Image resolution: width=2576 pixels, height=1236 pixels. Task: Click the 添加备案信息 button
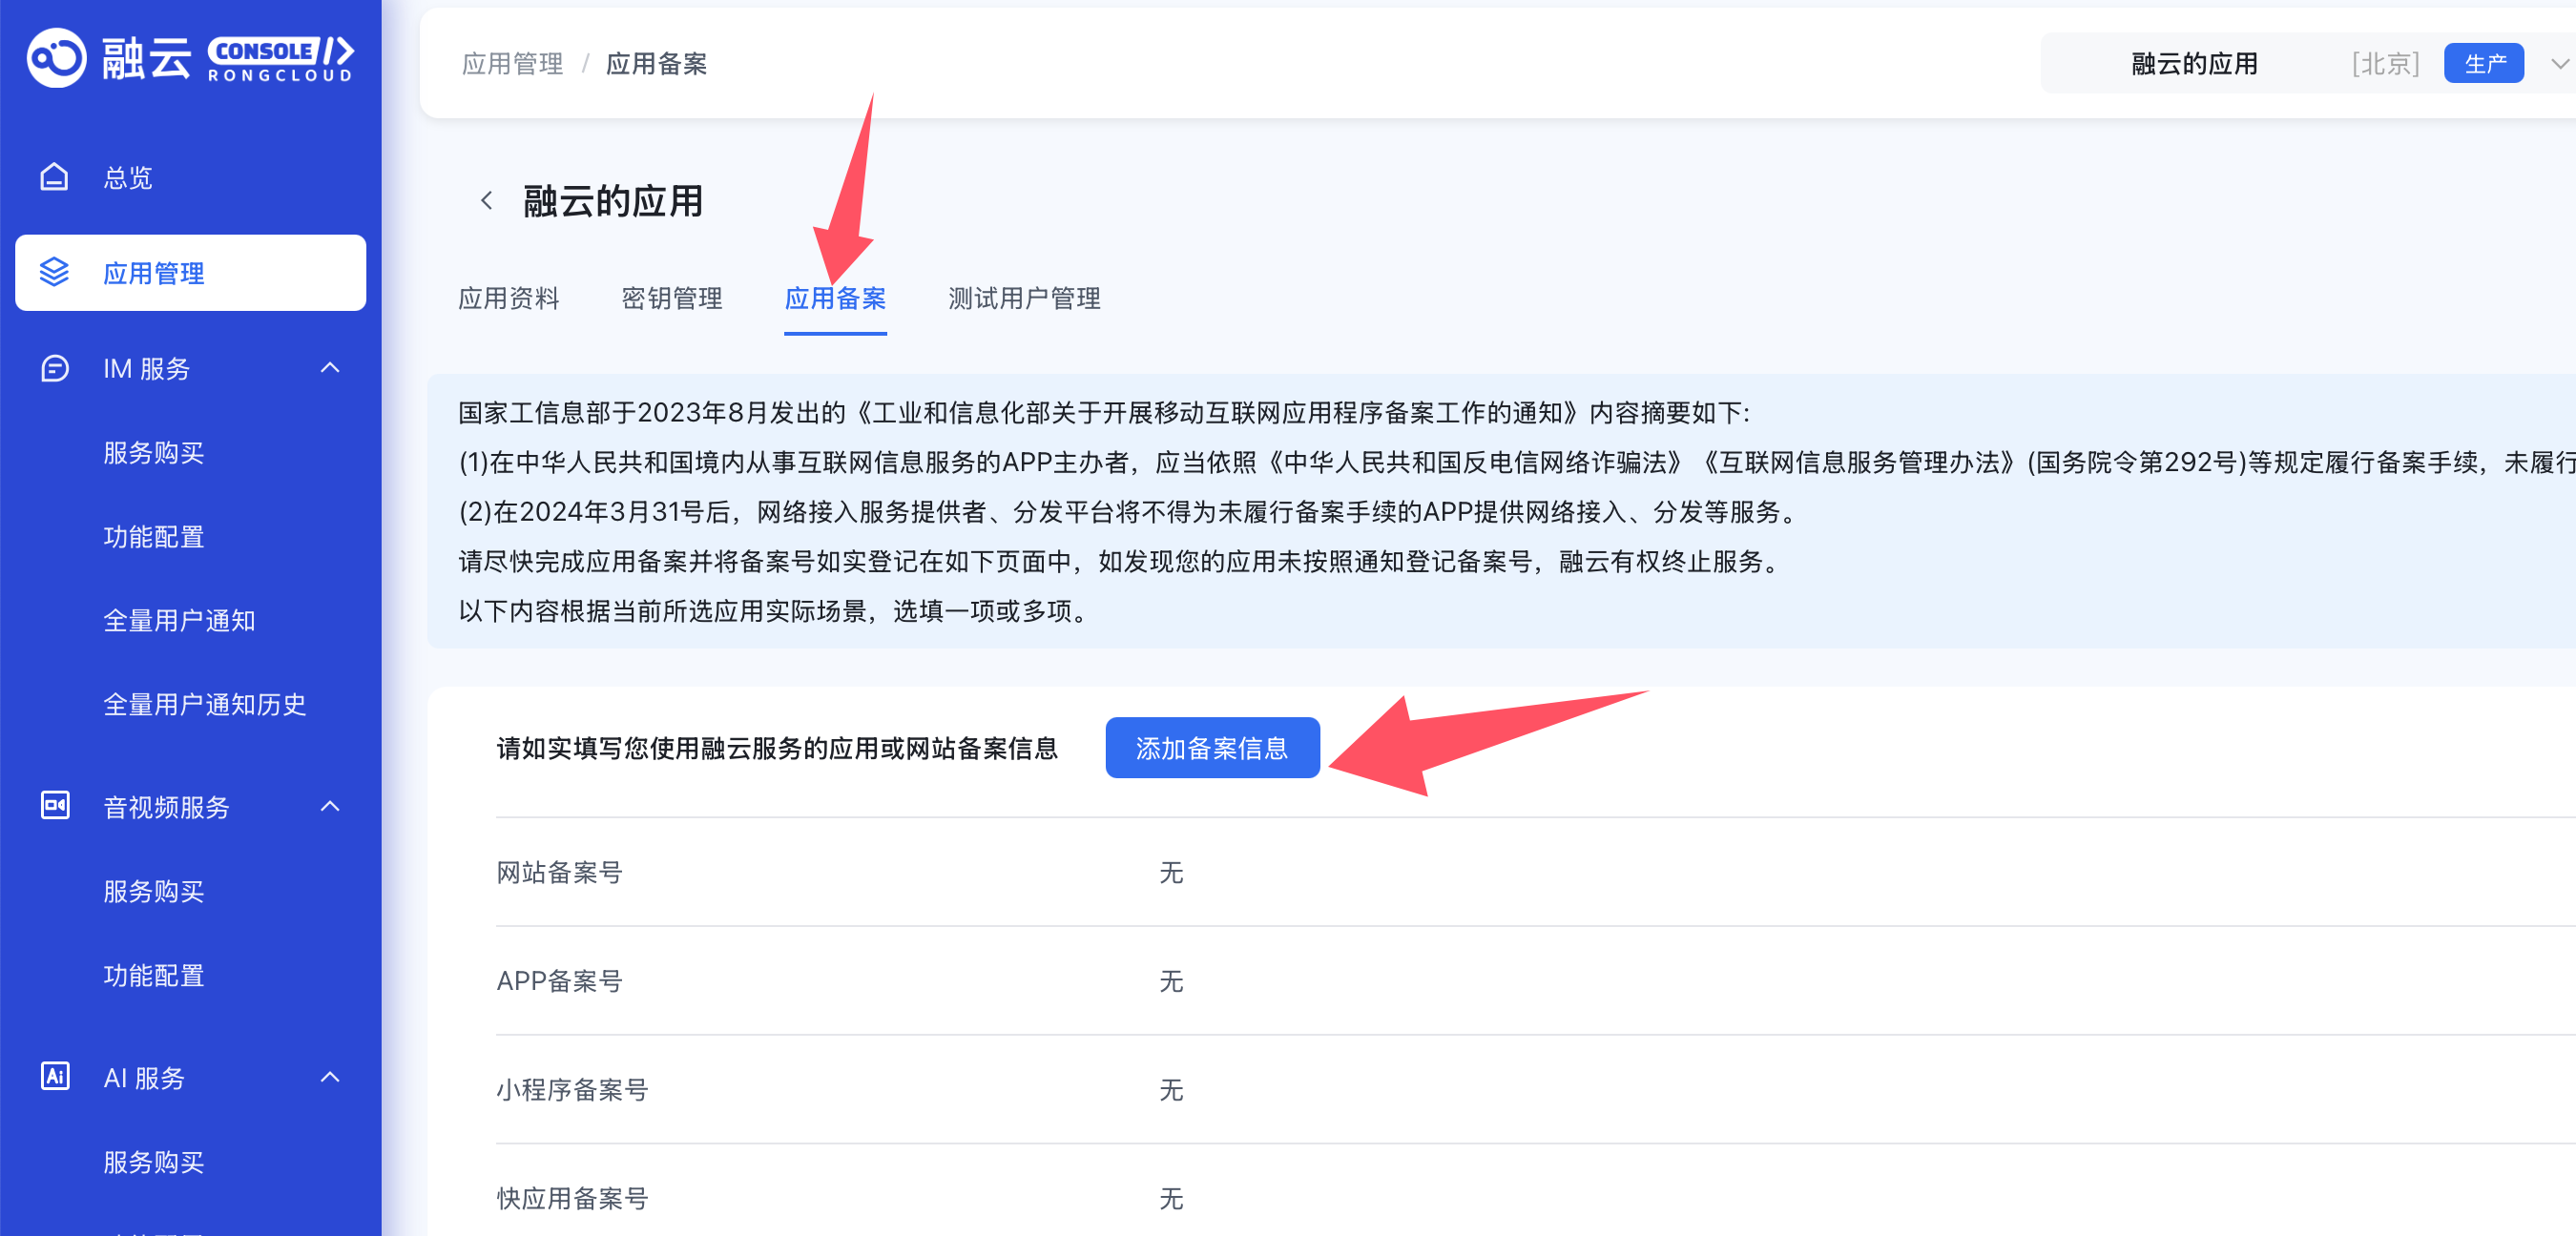(1211, 748)
